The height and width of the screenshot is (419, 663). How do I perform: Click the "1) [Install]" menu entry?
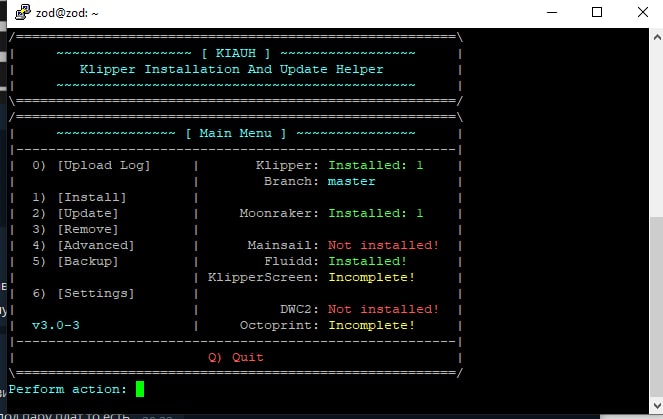click(79, 197)
